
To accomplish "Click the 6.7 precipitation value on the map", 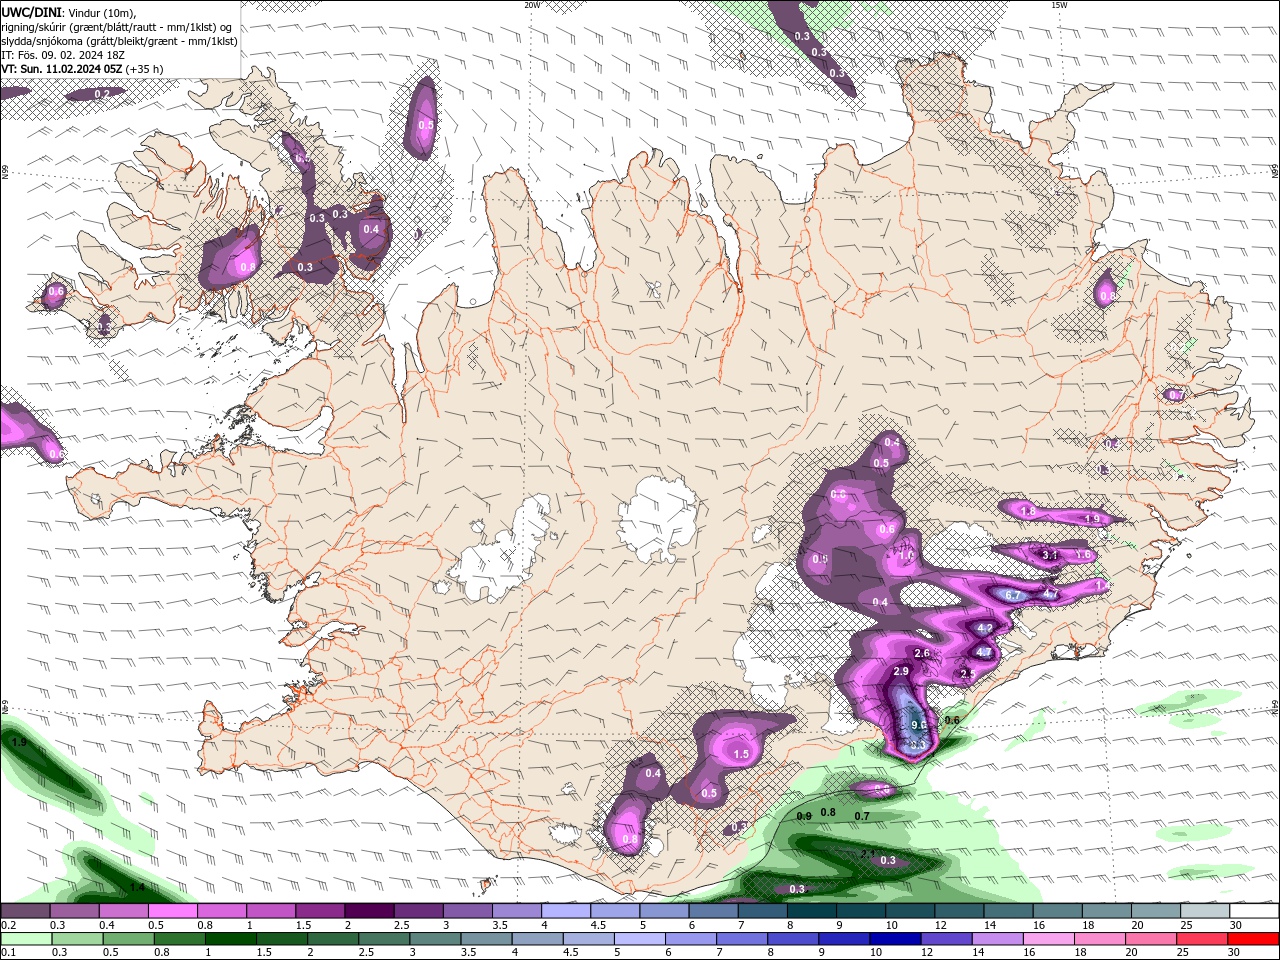I will pos(1012,595).
